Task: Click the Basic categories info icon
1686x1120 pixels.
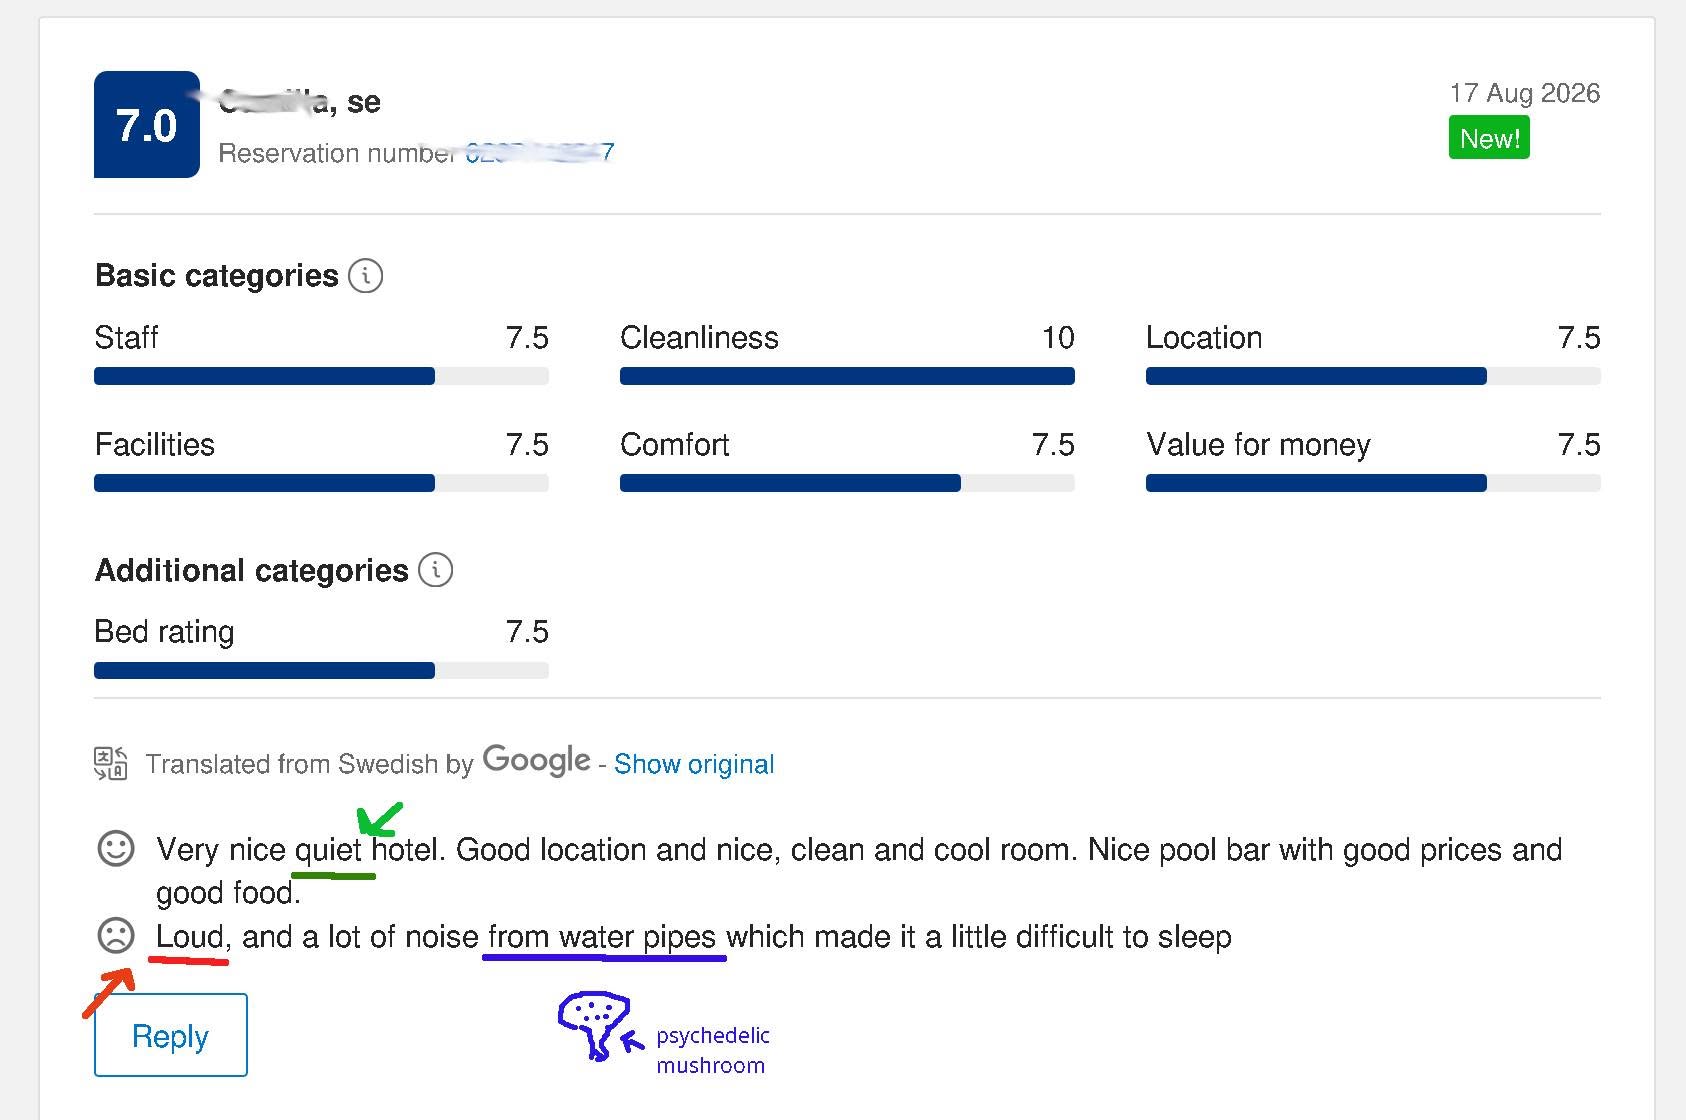Action: [x=365, y=275]
